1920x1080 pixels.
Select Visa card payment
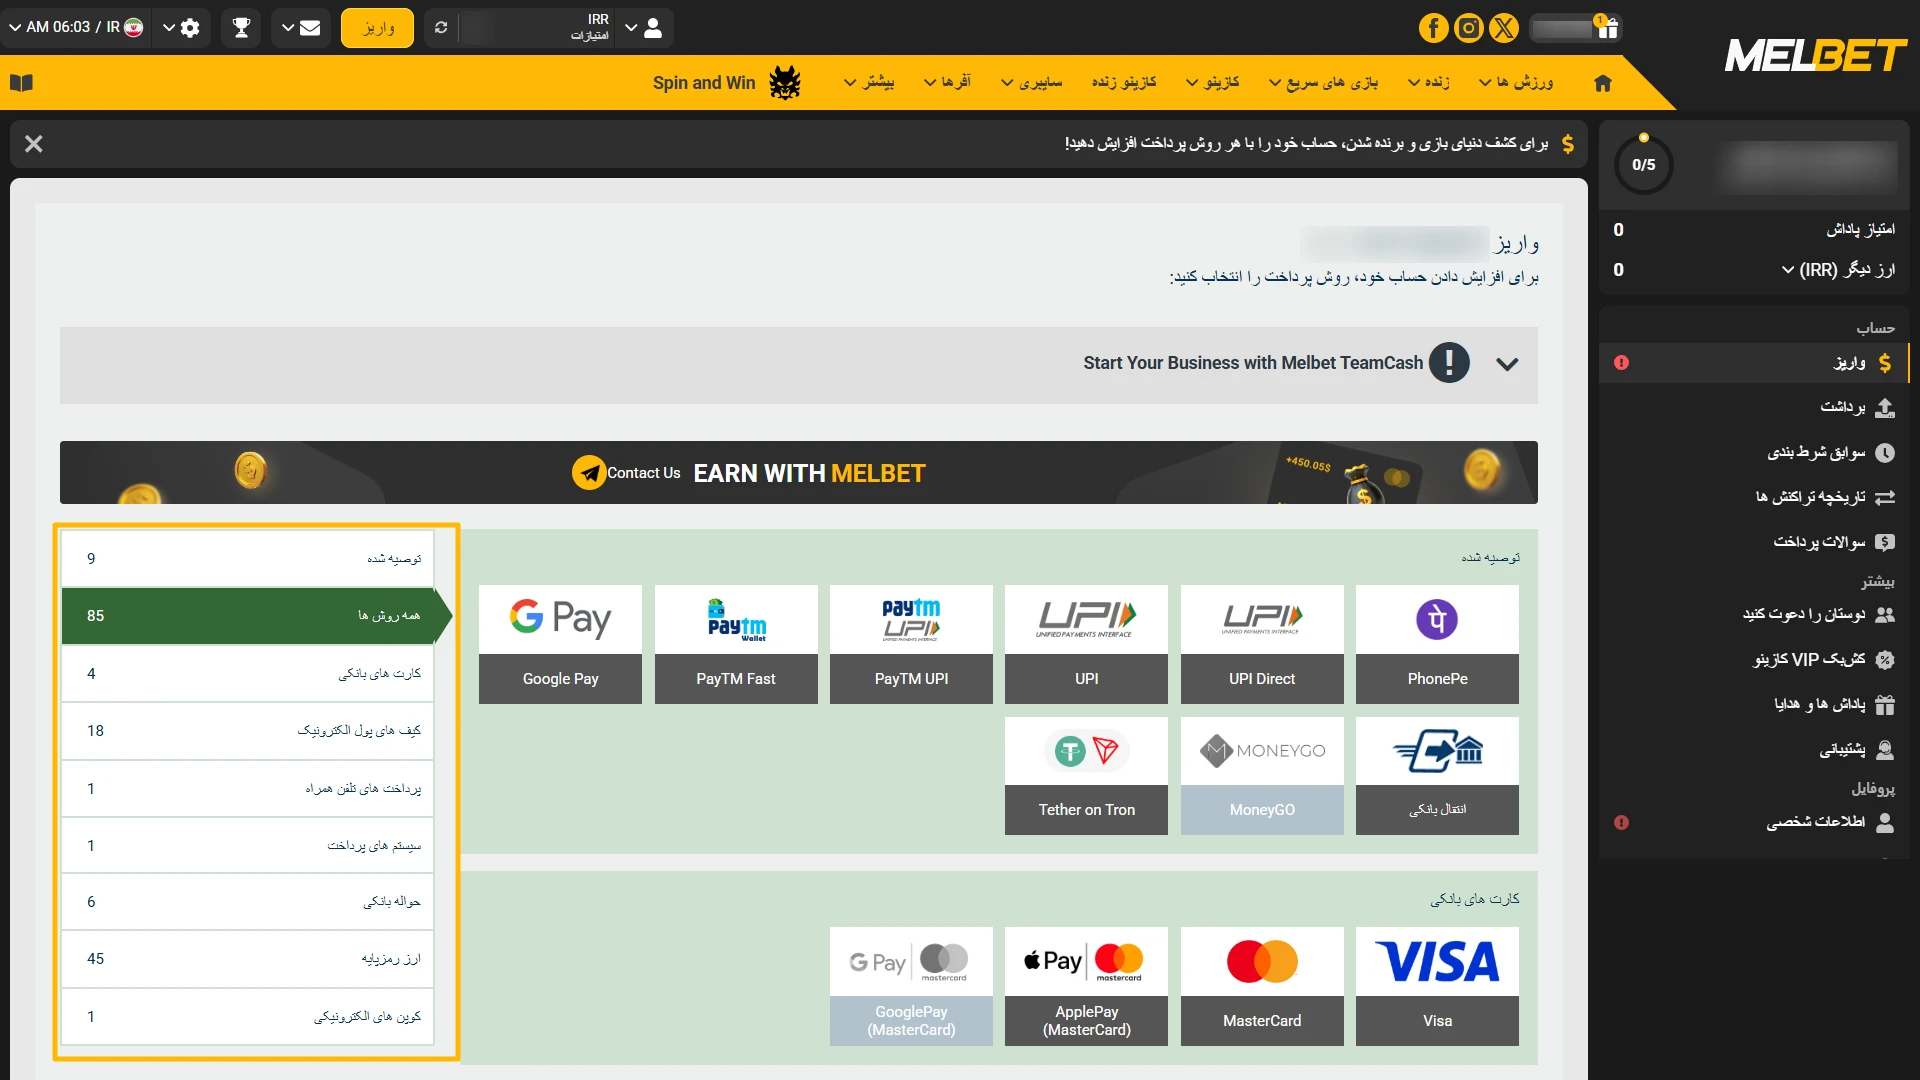(x=1437, y=986)
